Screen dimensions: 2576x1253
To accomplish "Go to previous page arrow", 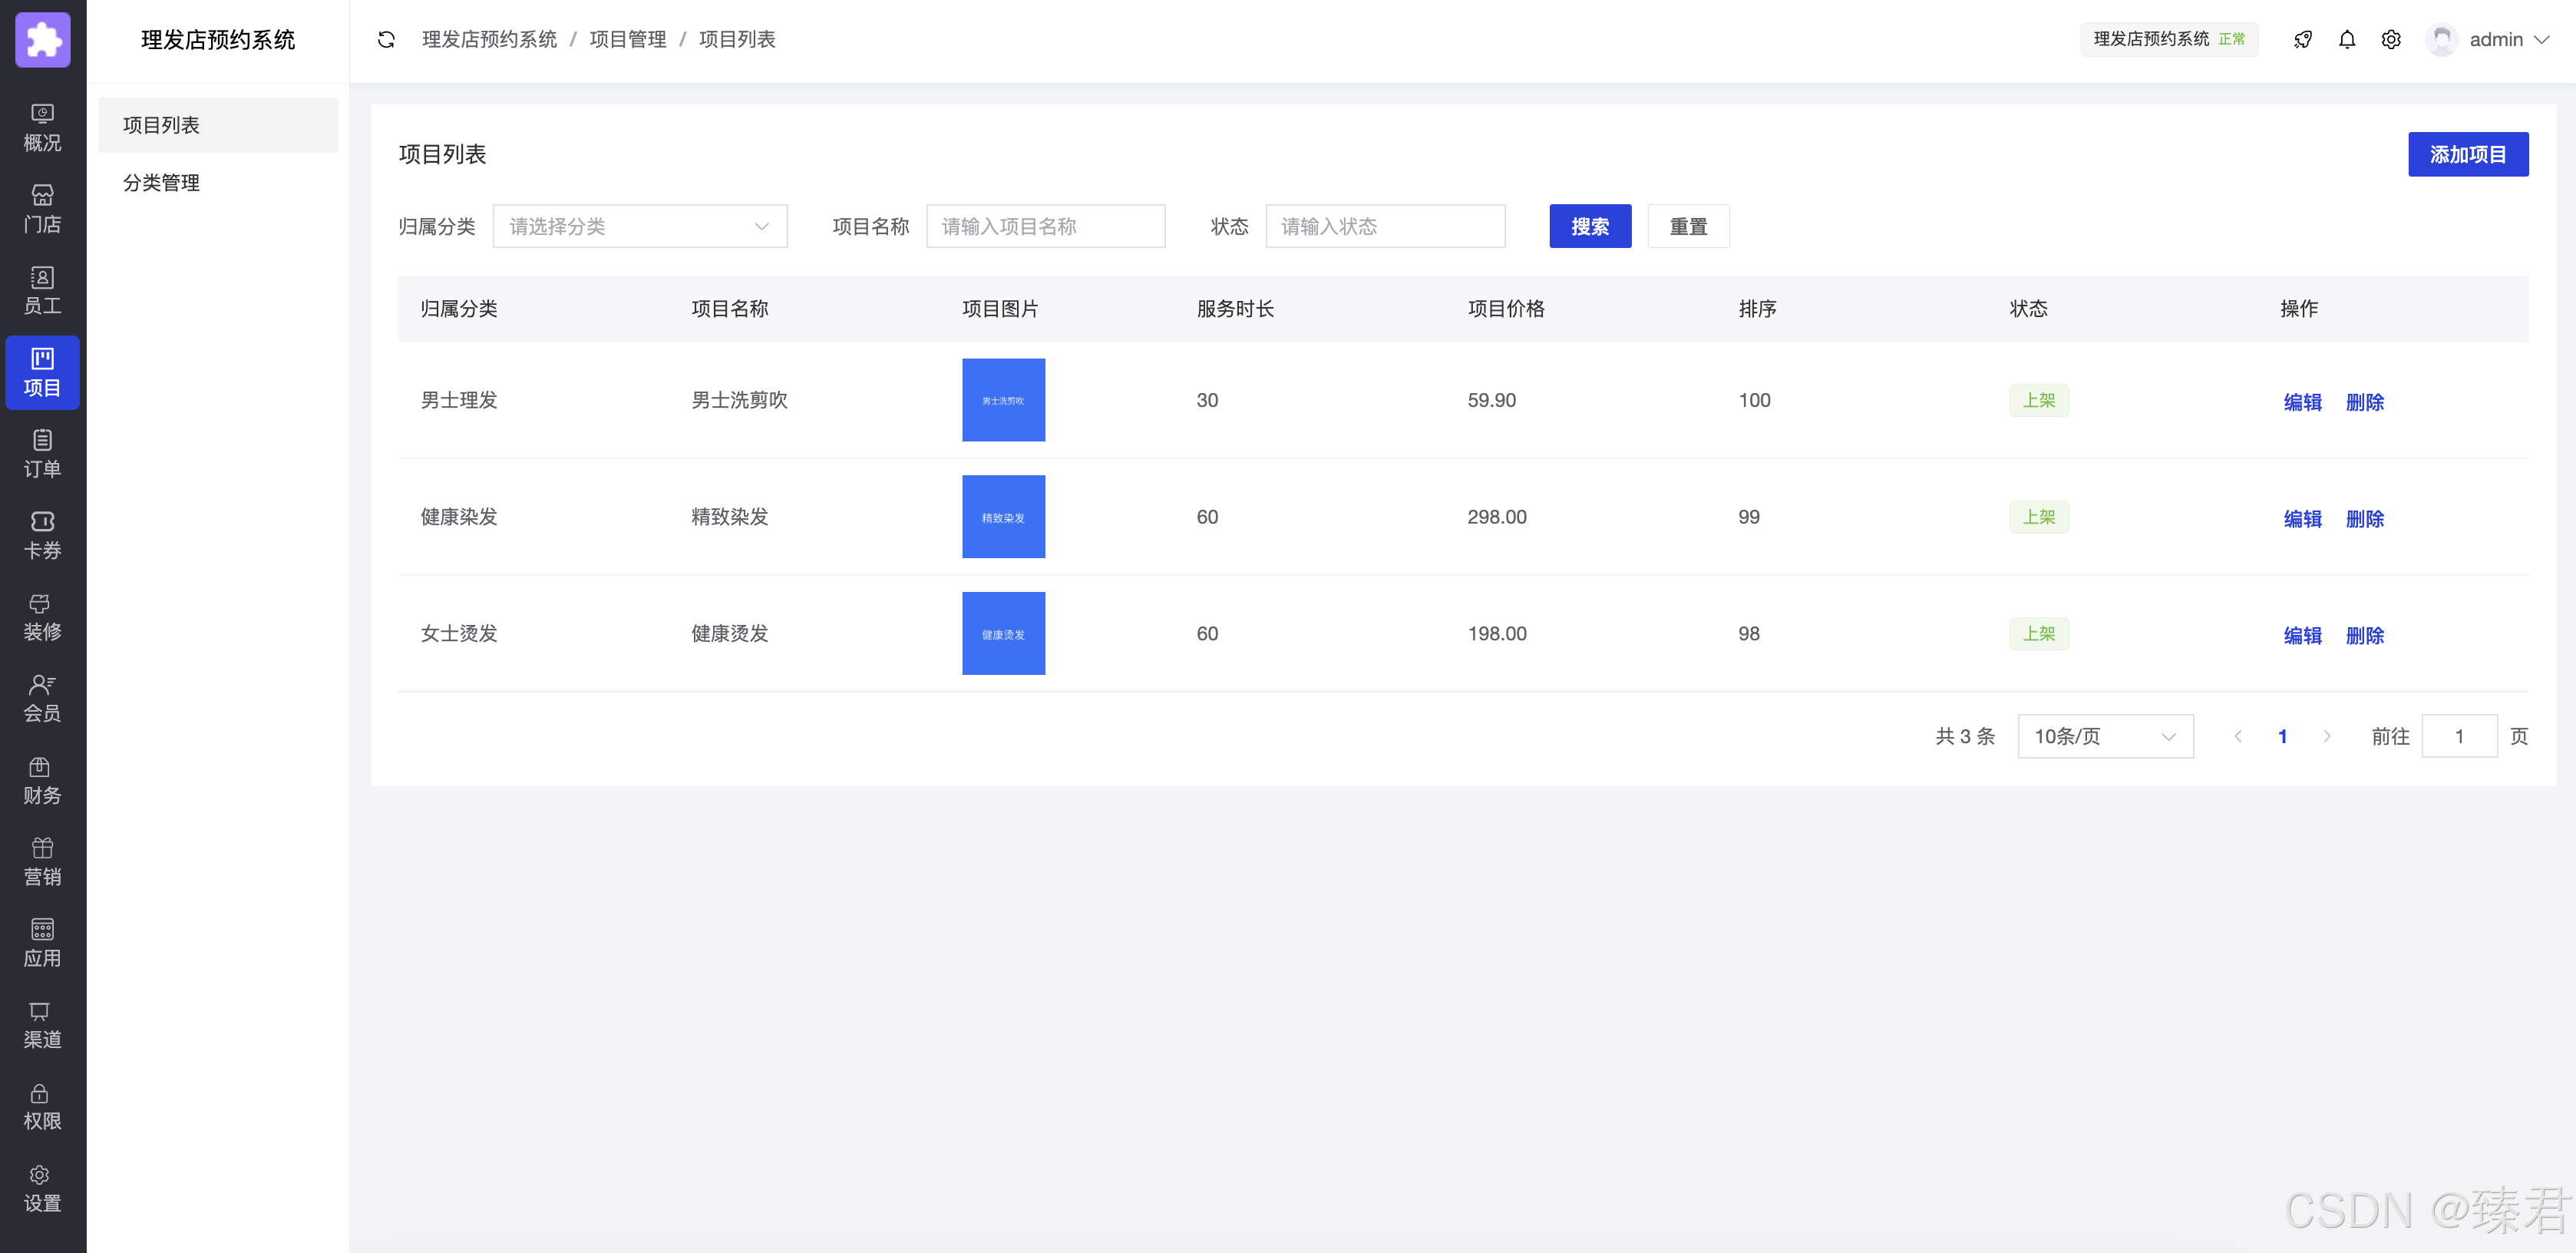I will pyautogui.click(x=2238, y=736).
